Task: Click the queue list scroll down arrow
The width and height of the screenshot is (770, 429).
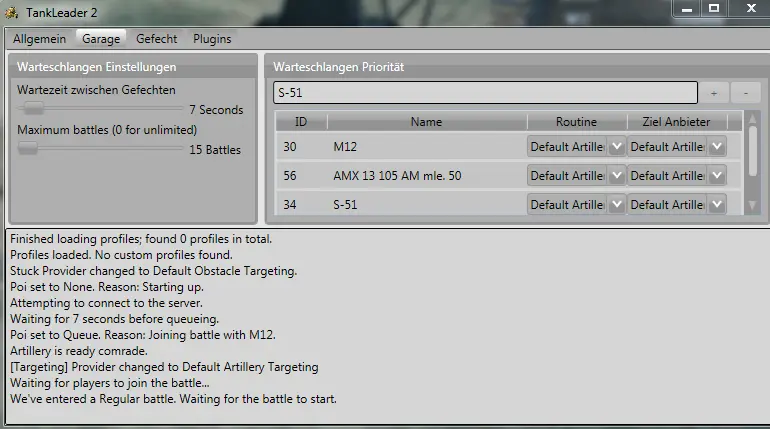Action: tap(752, 206)
